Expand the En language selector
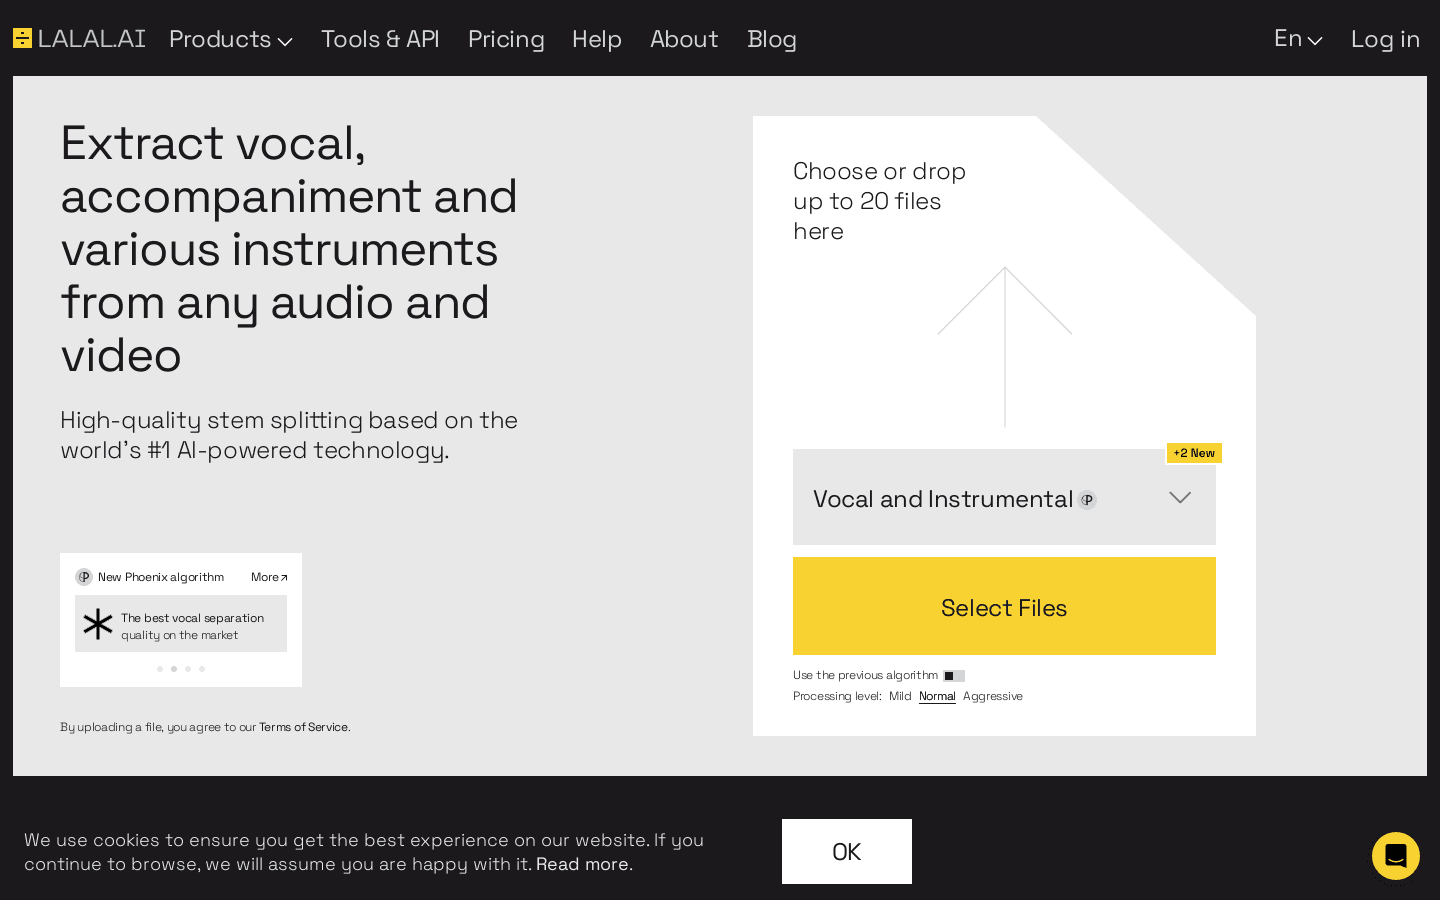1440x900 pixels. tap(1297, 39)
